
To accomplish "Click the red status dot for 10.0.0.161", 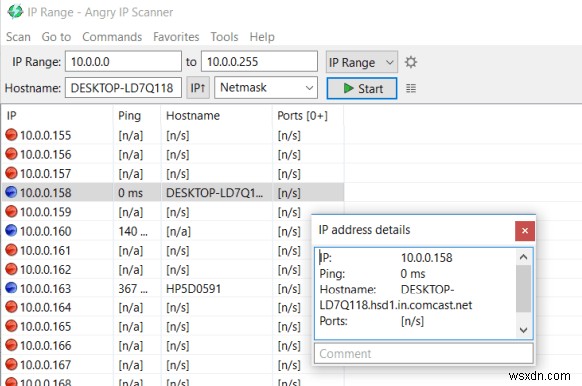I will point(11,250).
